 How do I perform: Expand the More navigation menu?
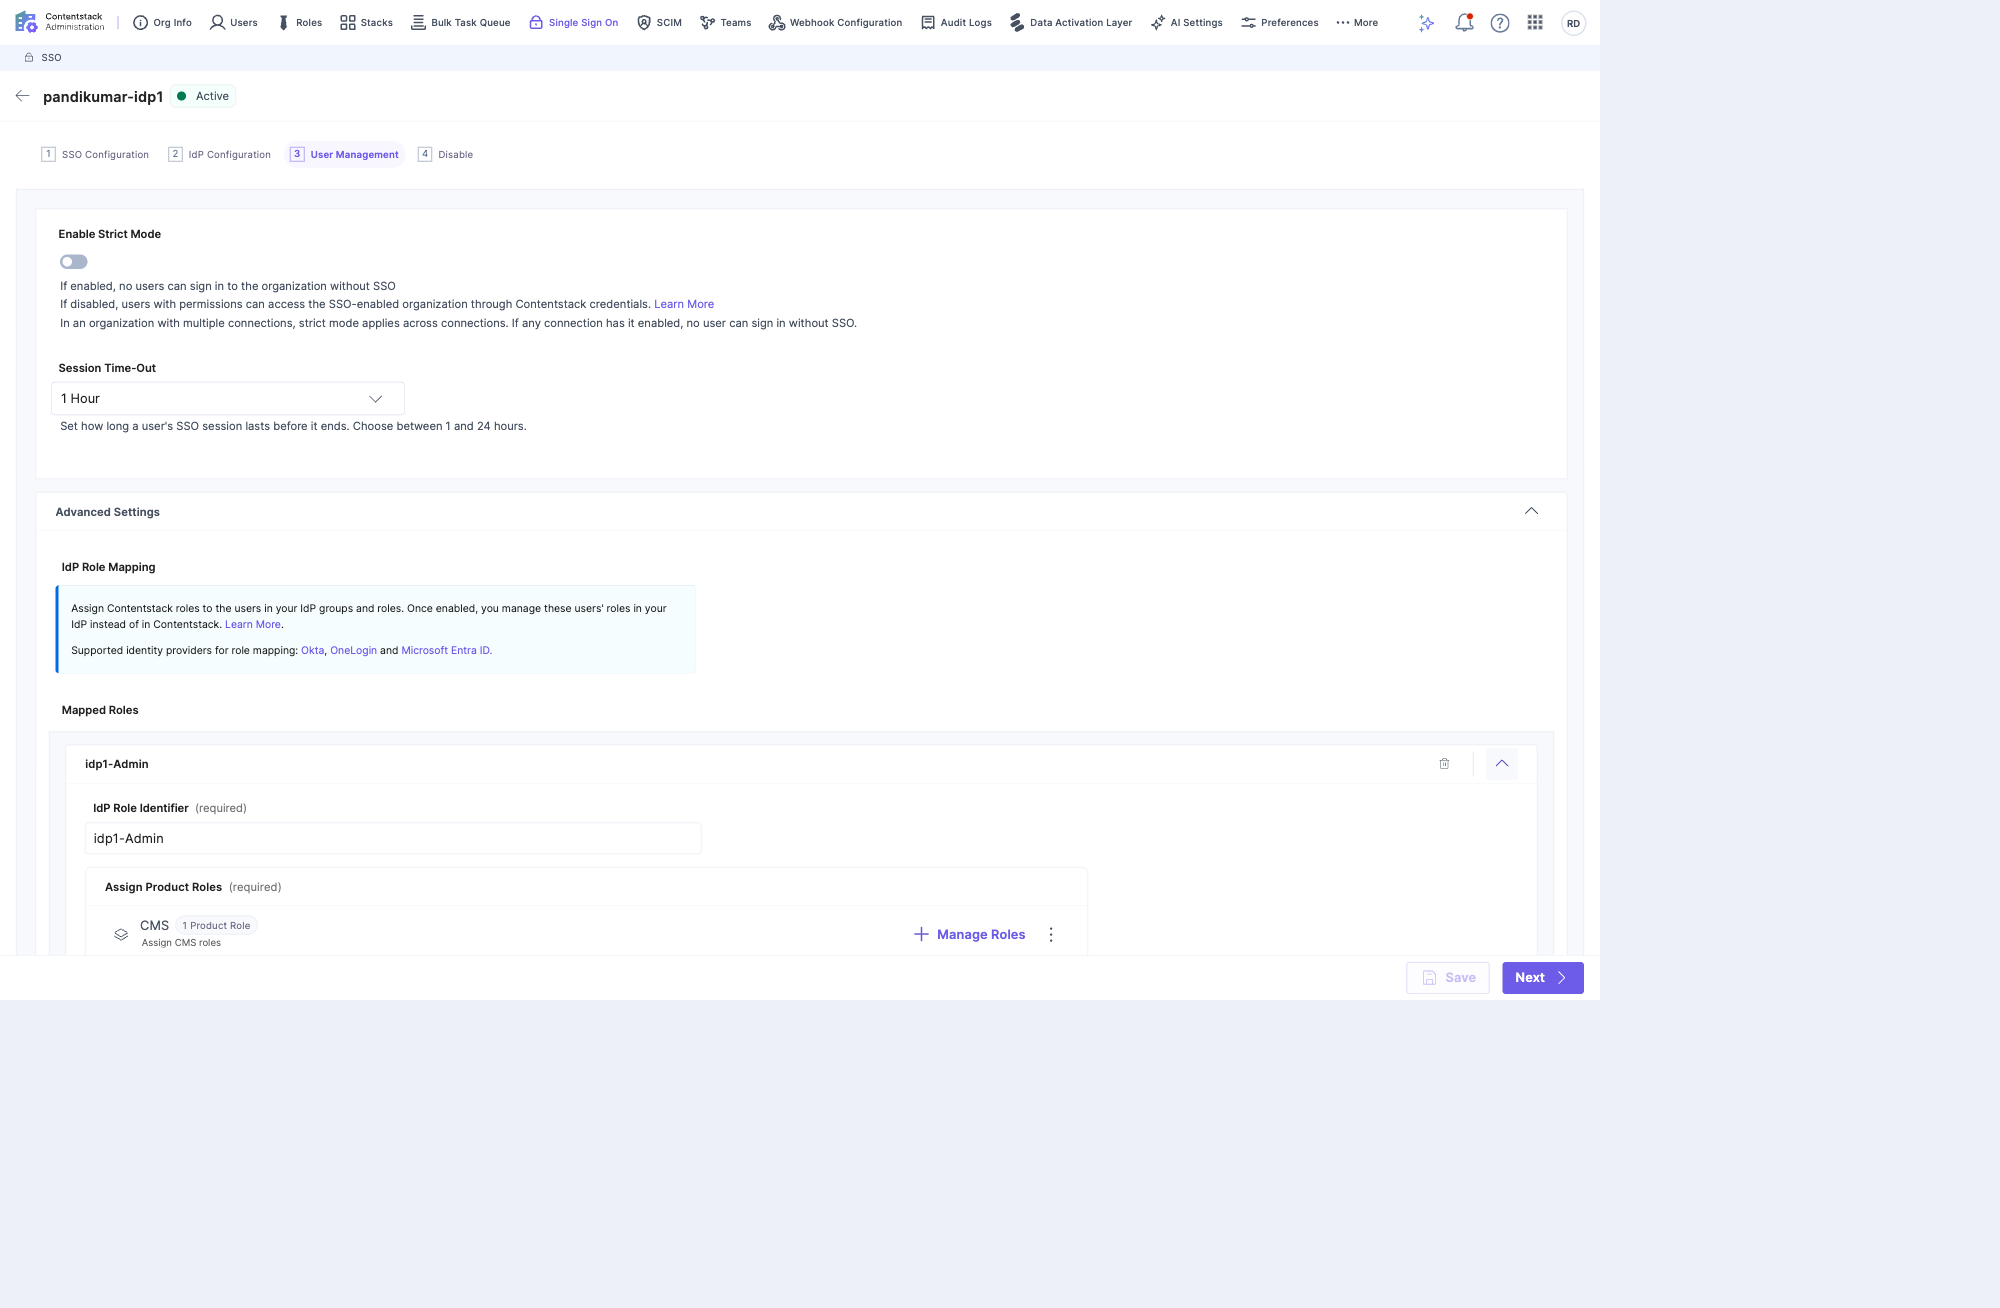click(x=1357, y=23)
